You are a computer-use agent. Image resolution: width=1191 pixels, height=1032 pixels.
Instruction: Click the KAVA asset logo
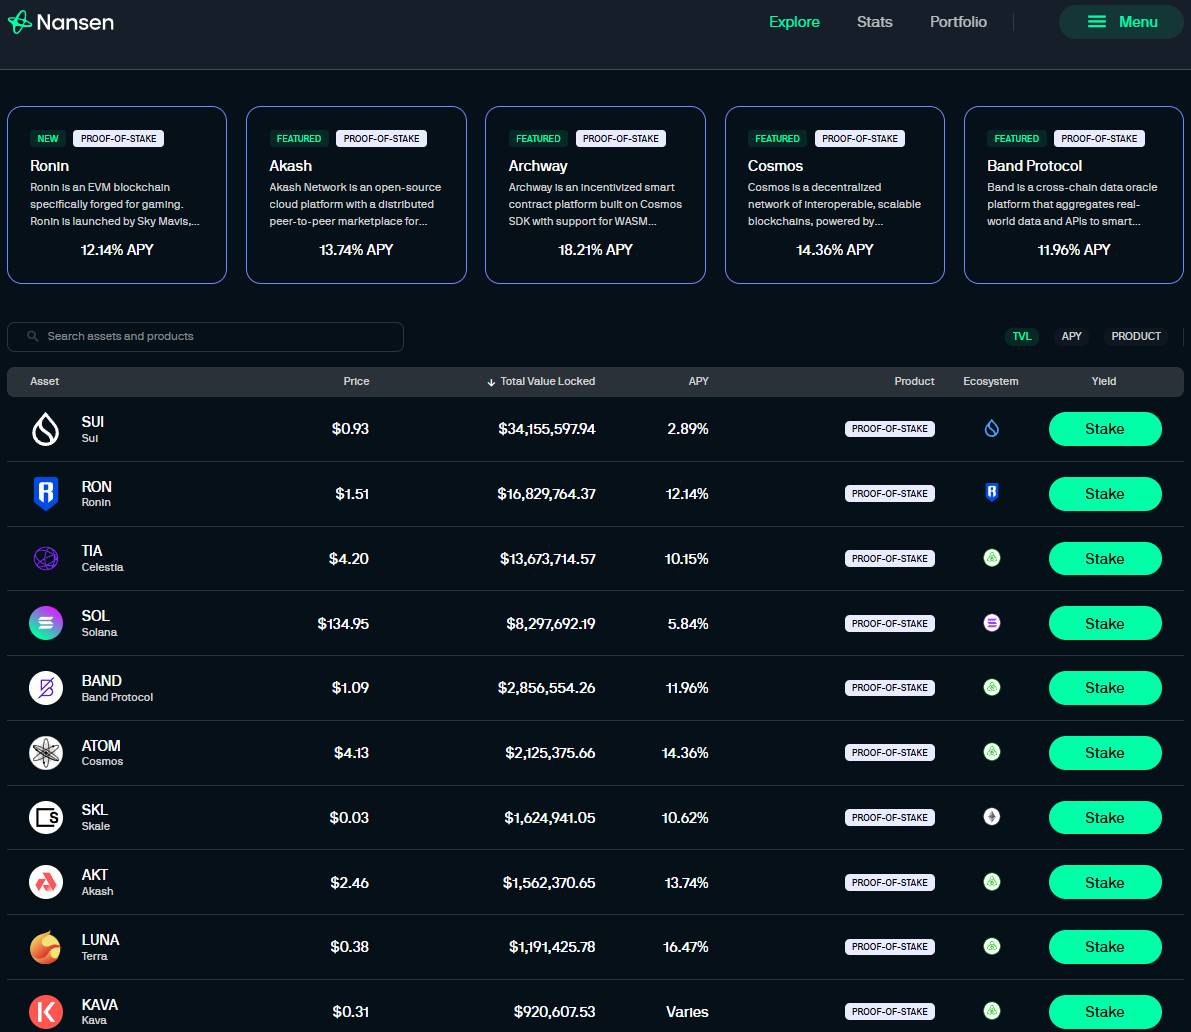46,1011
